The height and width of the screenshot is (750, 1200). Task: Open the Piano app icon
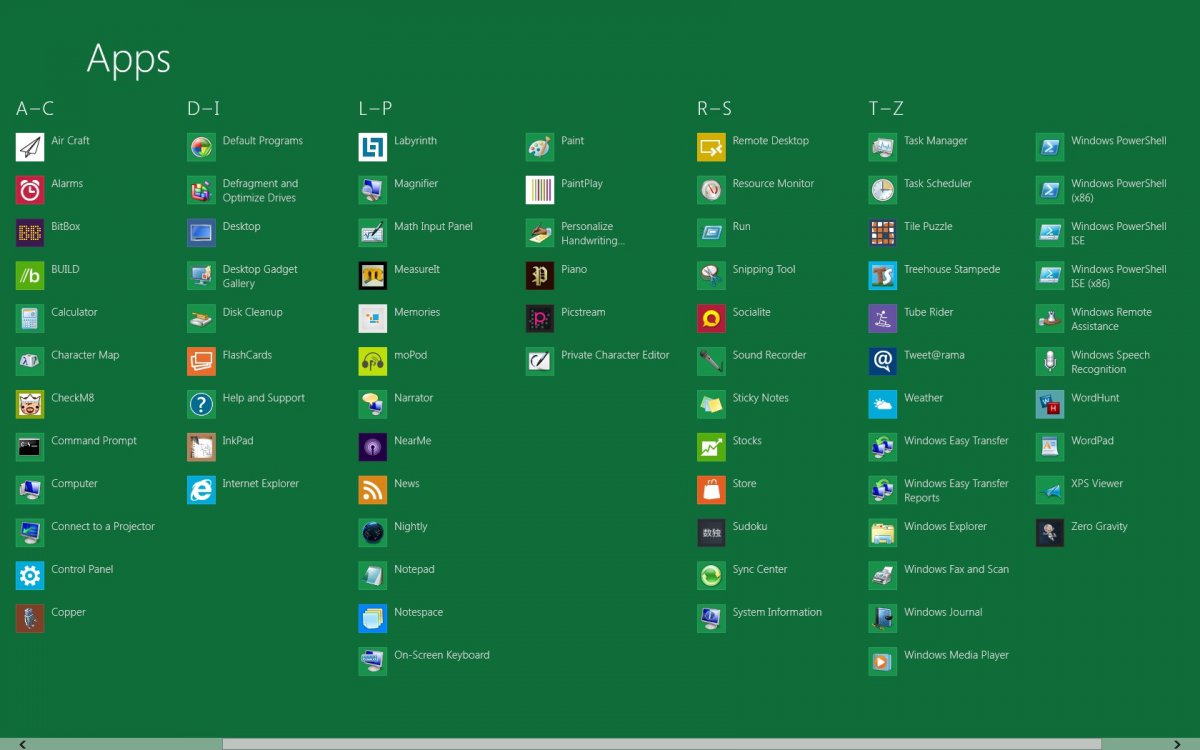[540, 276]
